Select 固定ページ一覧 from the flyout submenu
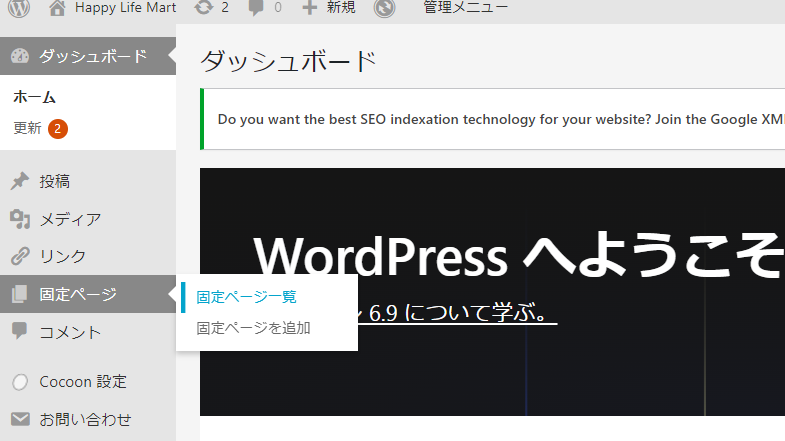Screen dimensions: 785x441 pos(246,297)
